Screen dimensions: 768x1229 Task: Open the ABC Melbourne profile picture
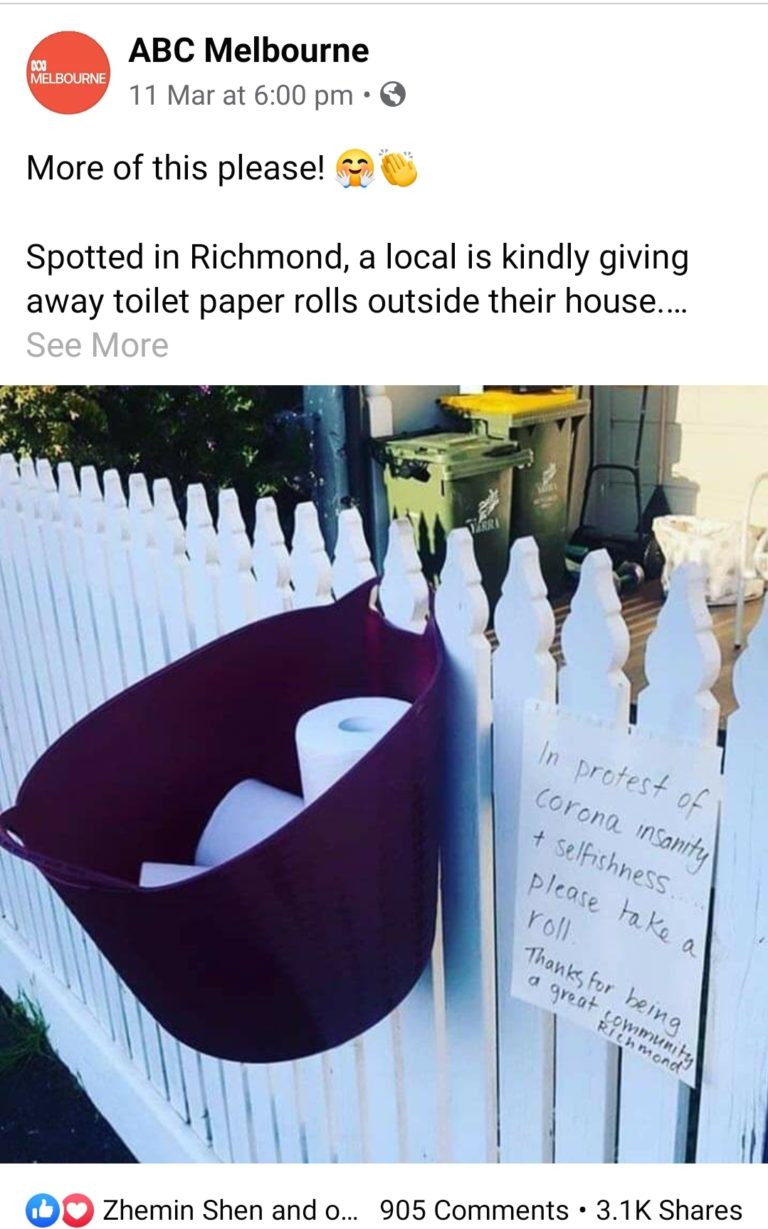click(x=68, y=72)
